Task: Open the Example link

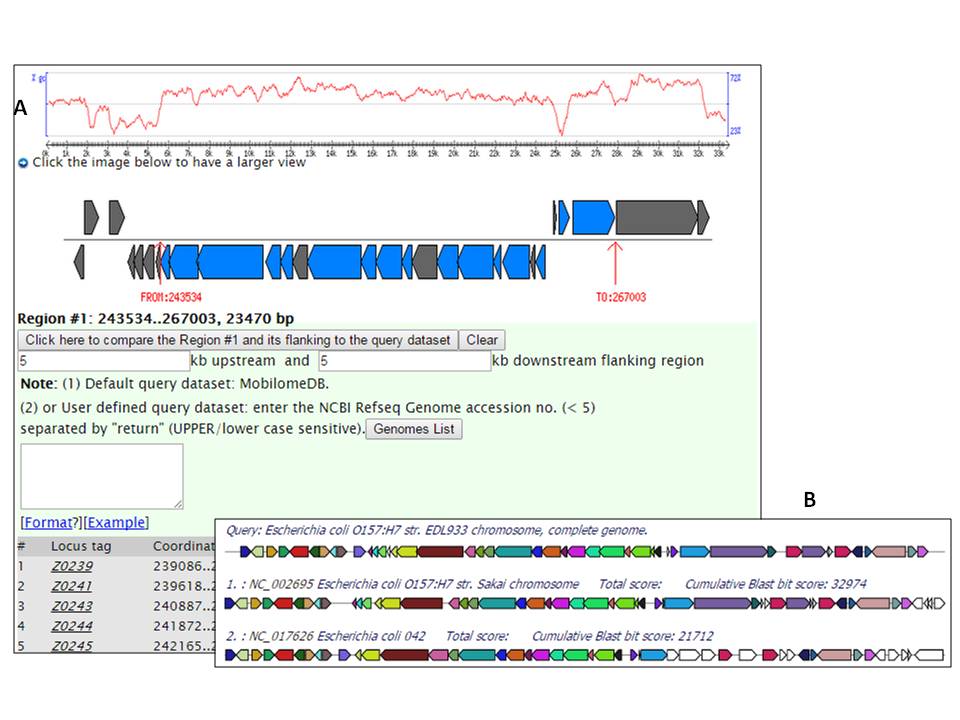Action: [117, 522]
